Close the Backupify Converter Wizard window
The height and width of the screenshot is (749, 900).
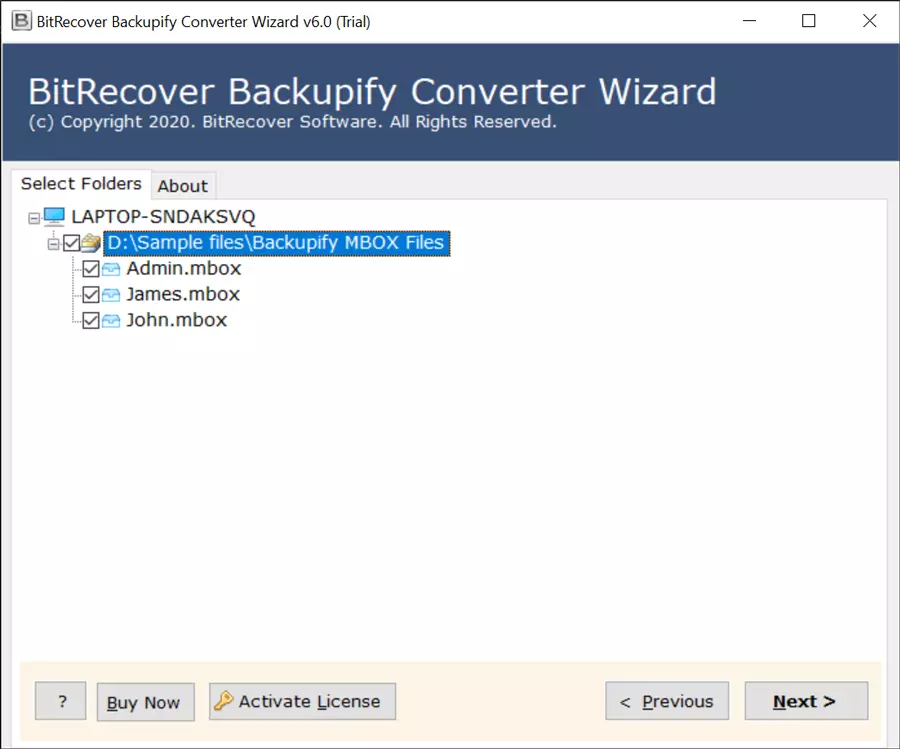coord(870,21)
